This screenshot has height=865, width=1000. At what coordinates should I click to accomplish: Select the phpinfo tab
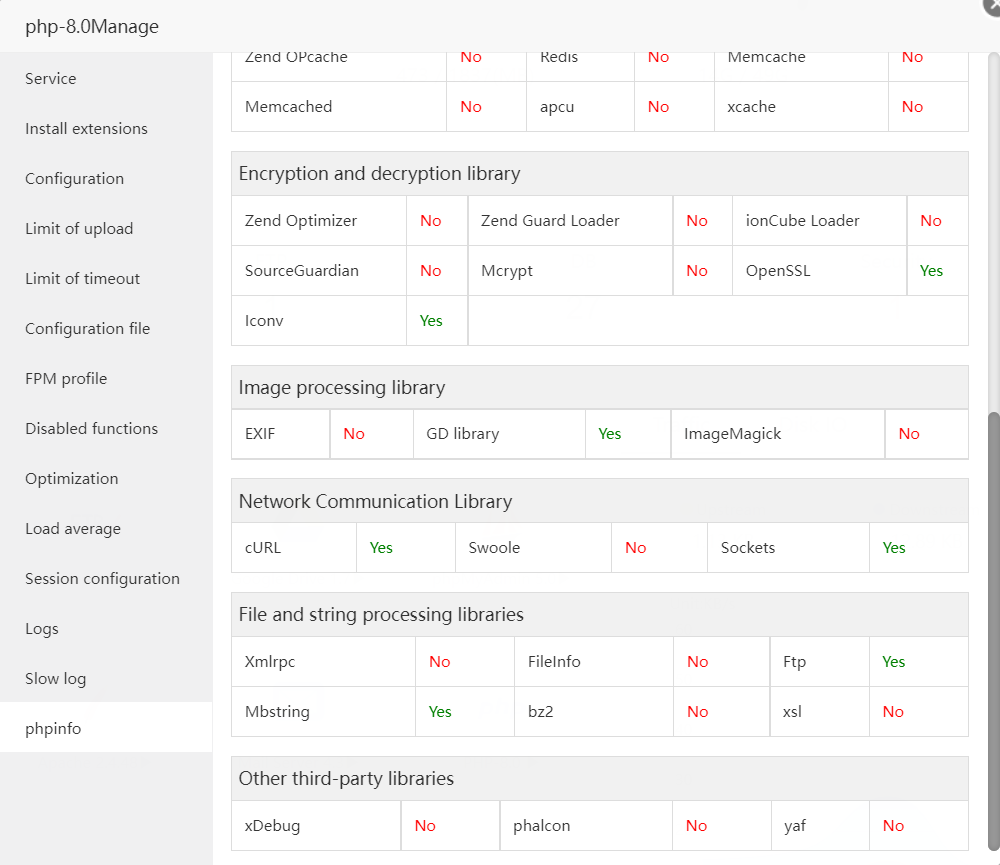coord(54,729)
